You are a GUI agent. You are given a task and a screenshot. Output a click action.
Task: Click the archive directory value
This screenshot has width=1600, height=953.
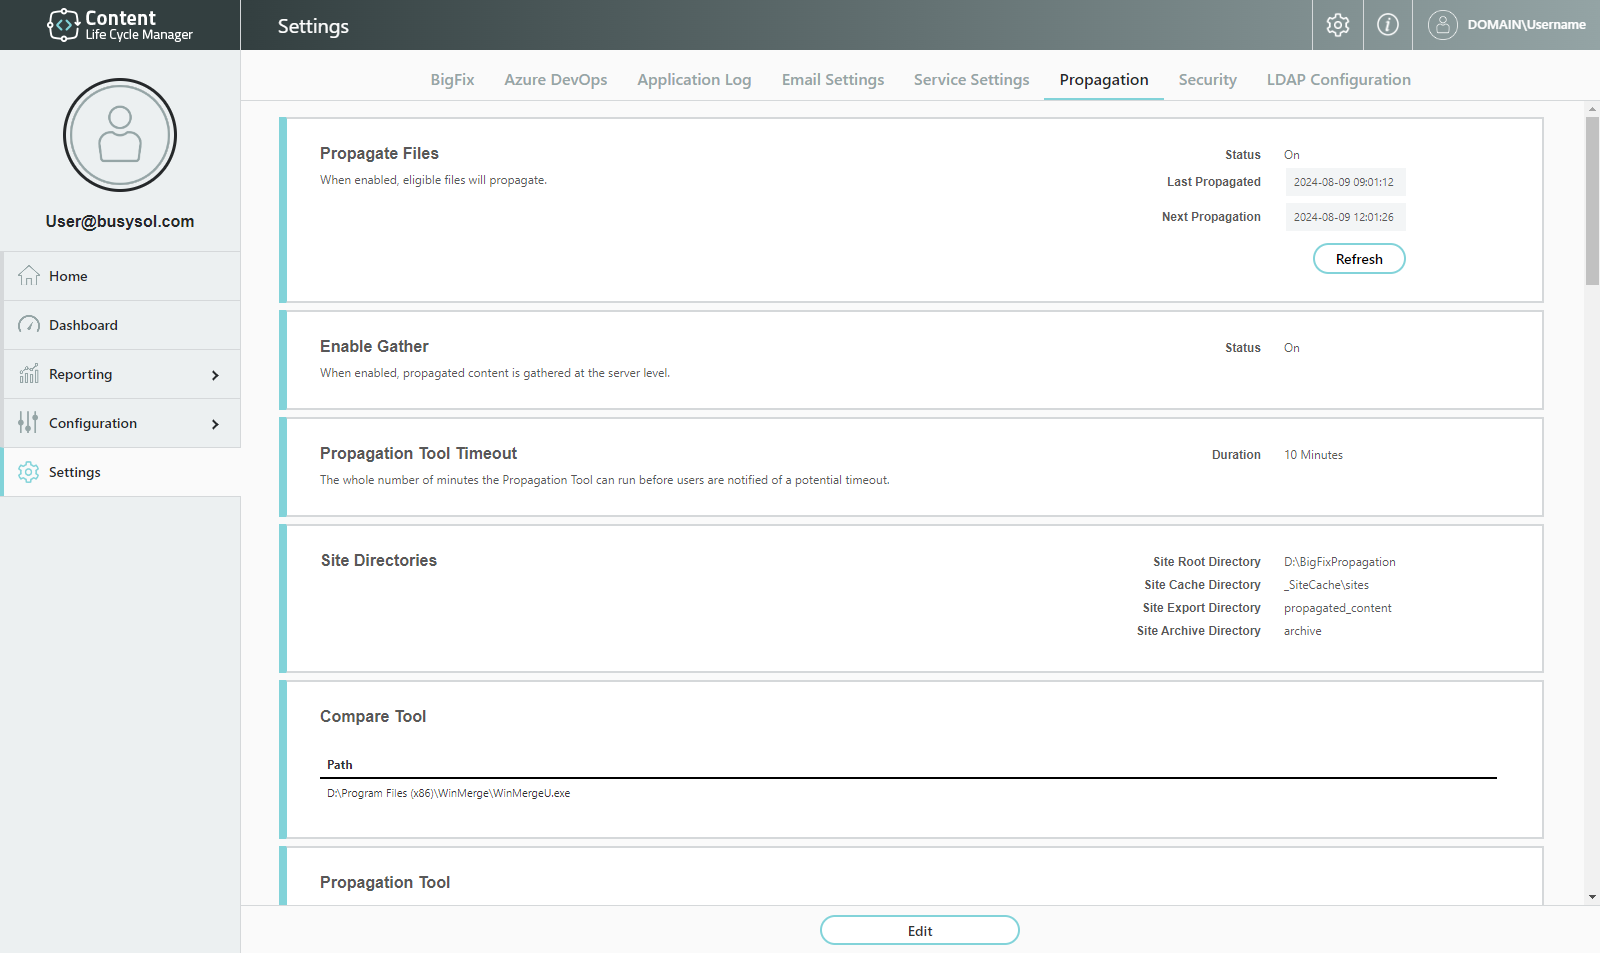1303,631
